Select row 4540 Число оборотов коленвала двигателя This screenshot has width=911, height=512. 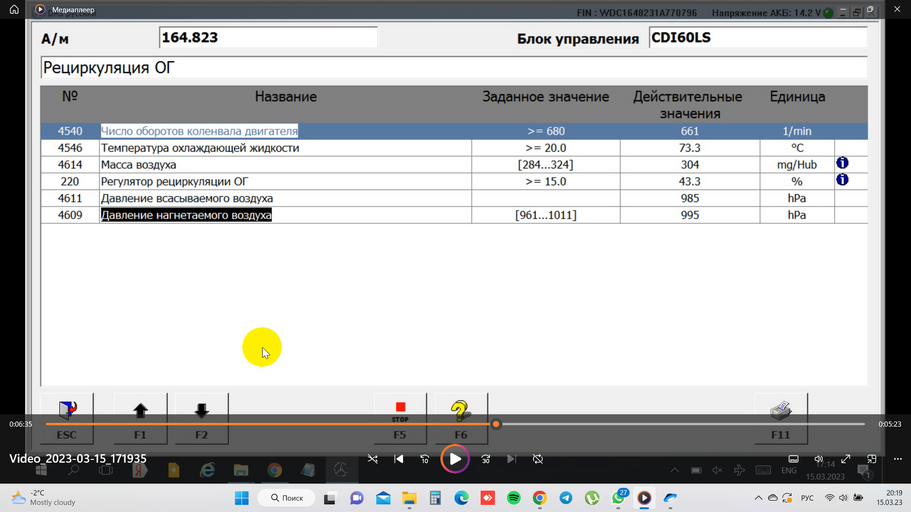click(x=454, y=131)
